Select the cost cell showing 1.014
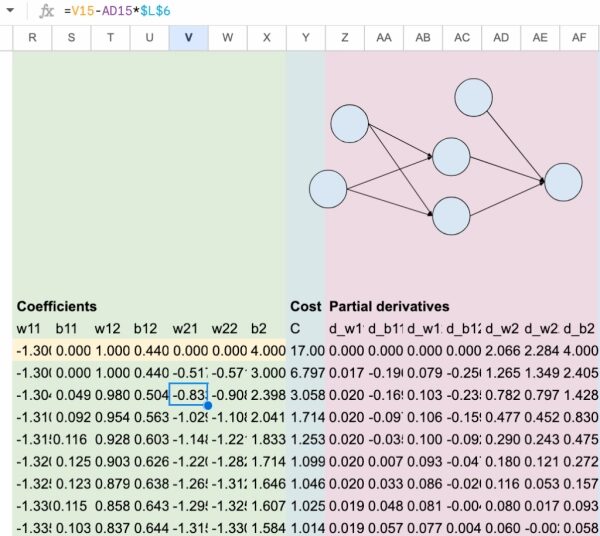 point(305,526)
